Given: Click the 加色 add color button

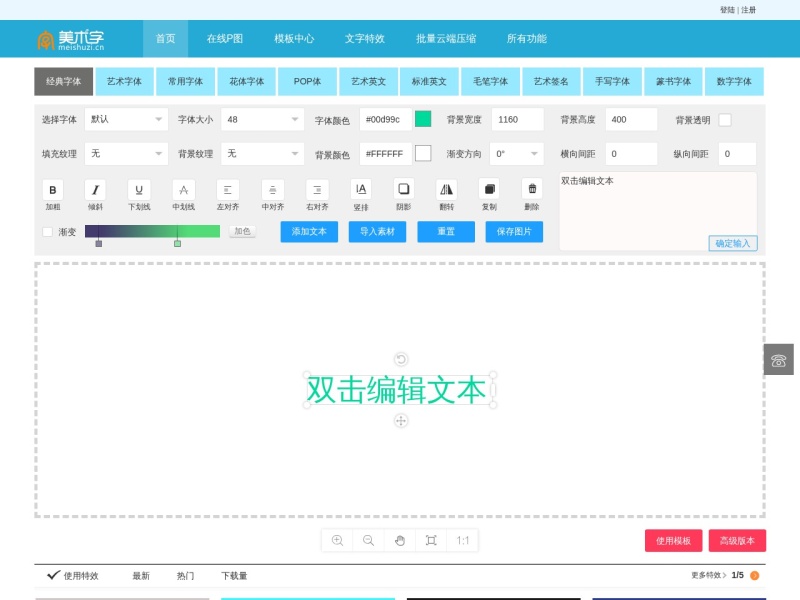Looking at the screenshot, I should click(x=242, y=231).
